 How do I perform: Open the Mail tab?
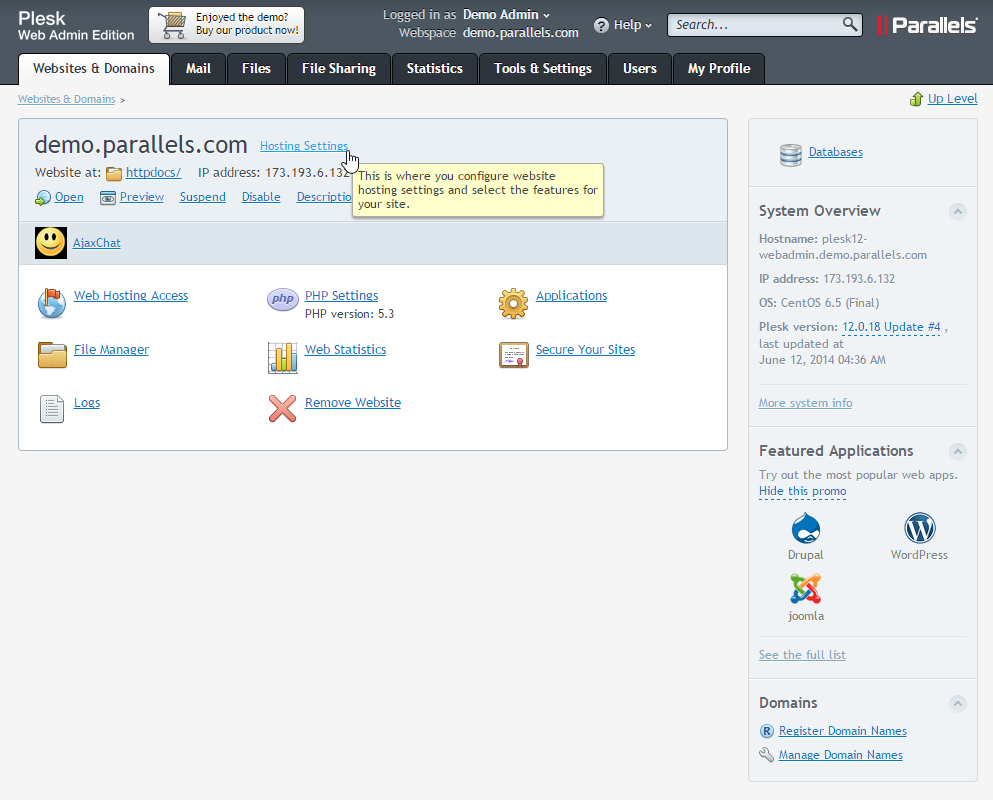198,68
